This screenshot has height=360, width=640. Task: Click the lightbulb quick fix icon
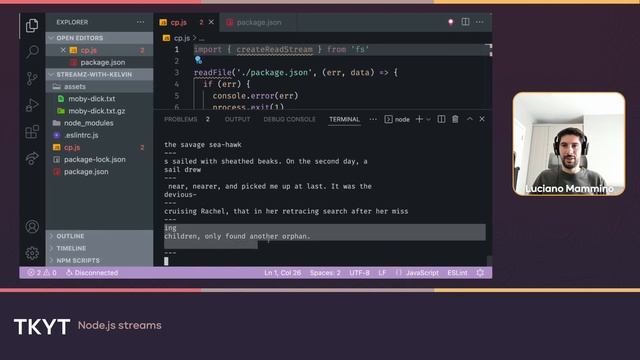[x=198, y=60]
